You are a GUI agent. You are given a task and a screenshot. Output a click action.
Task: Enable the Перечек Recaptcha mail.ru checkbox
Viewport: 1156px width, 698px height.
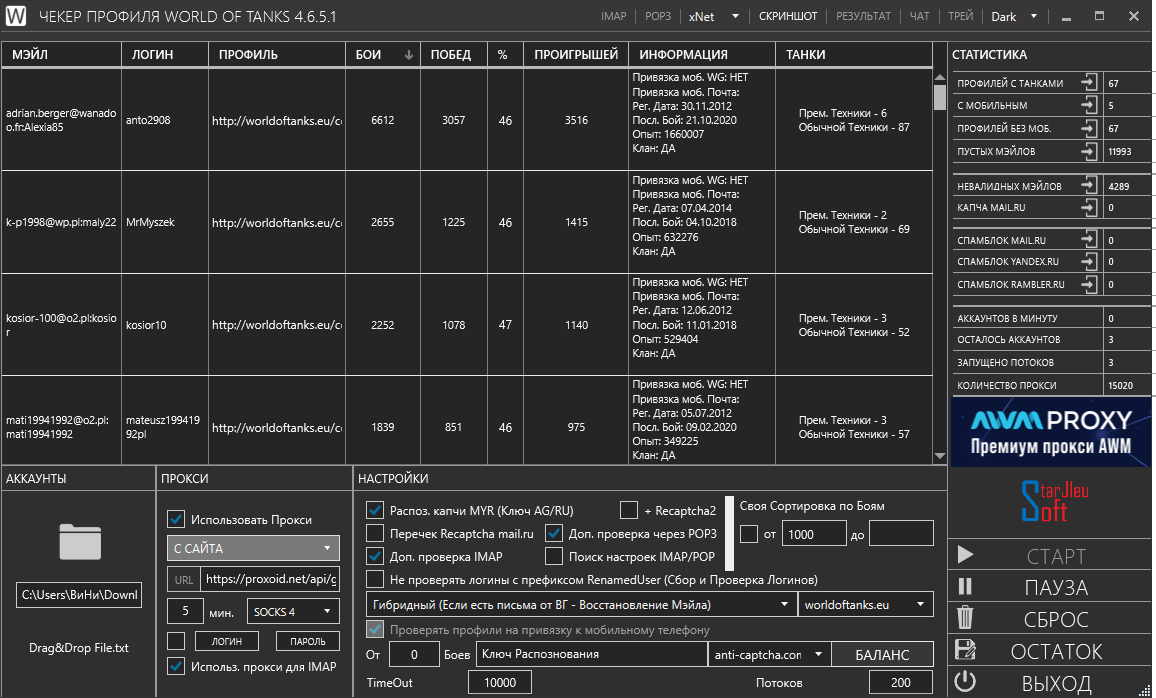coord(375,532)
